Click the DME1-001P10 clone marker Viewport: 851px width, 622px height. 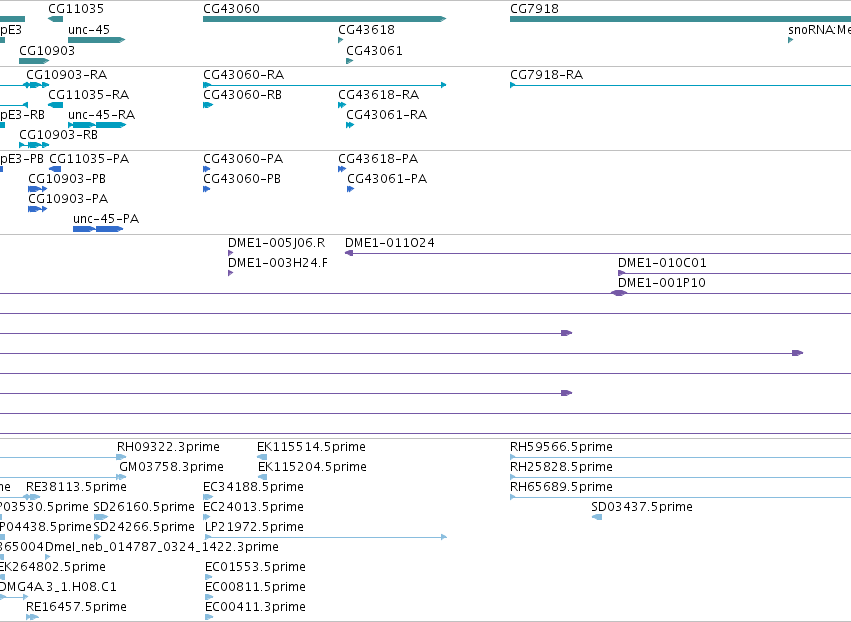(x=619, y=293)
